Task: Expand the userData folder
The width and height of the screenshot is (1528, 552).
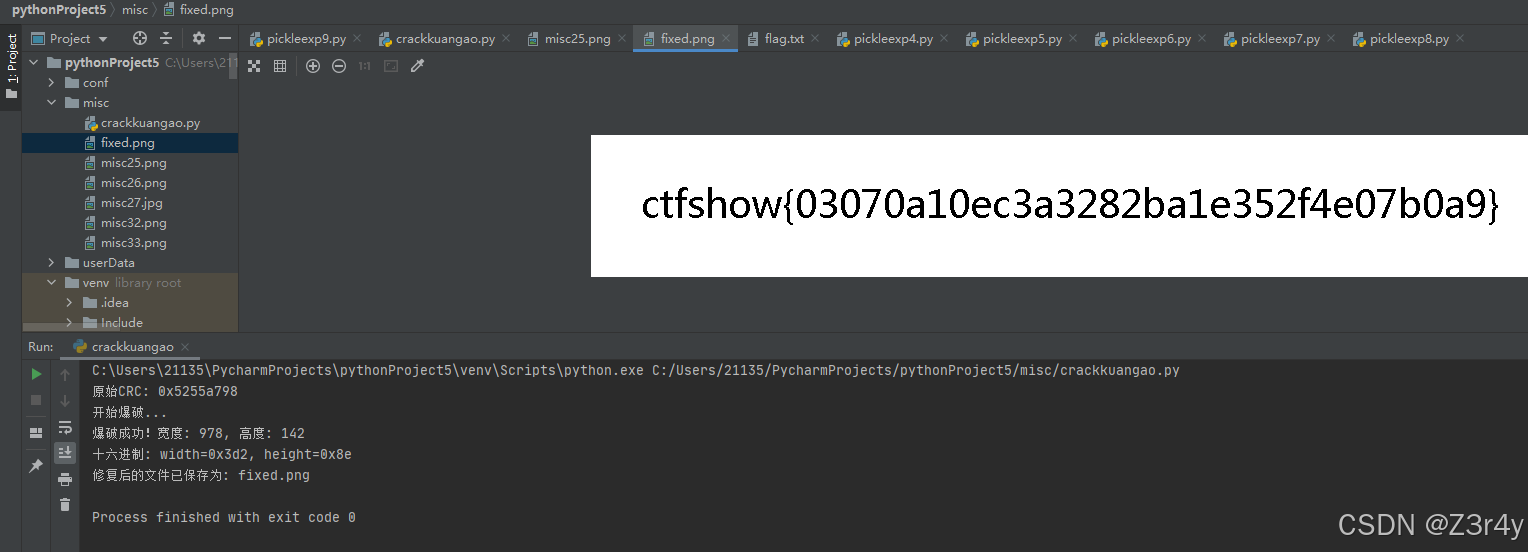Action: tap(51, 262)
